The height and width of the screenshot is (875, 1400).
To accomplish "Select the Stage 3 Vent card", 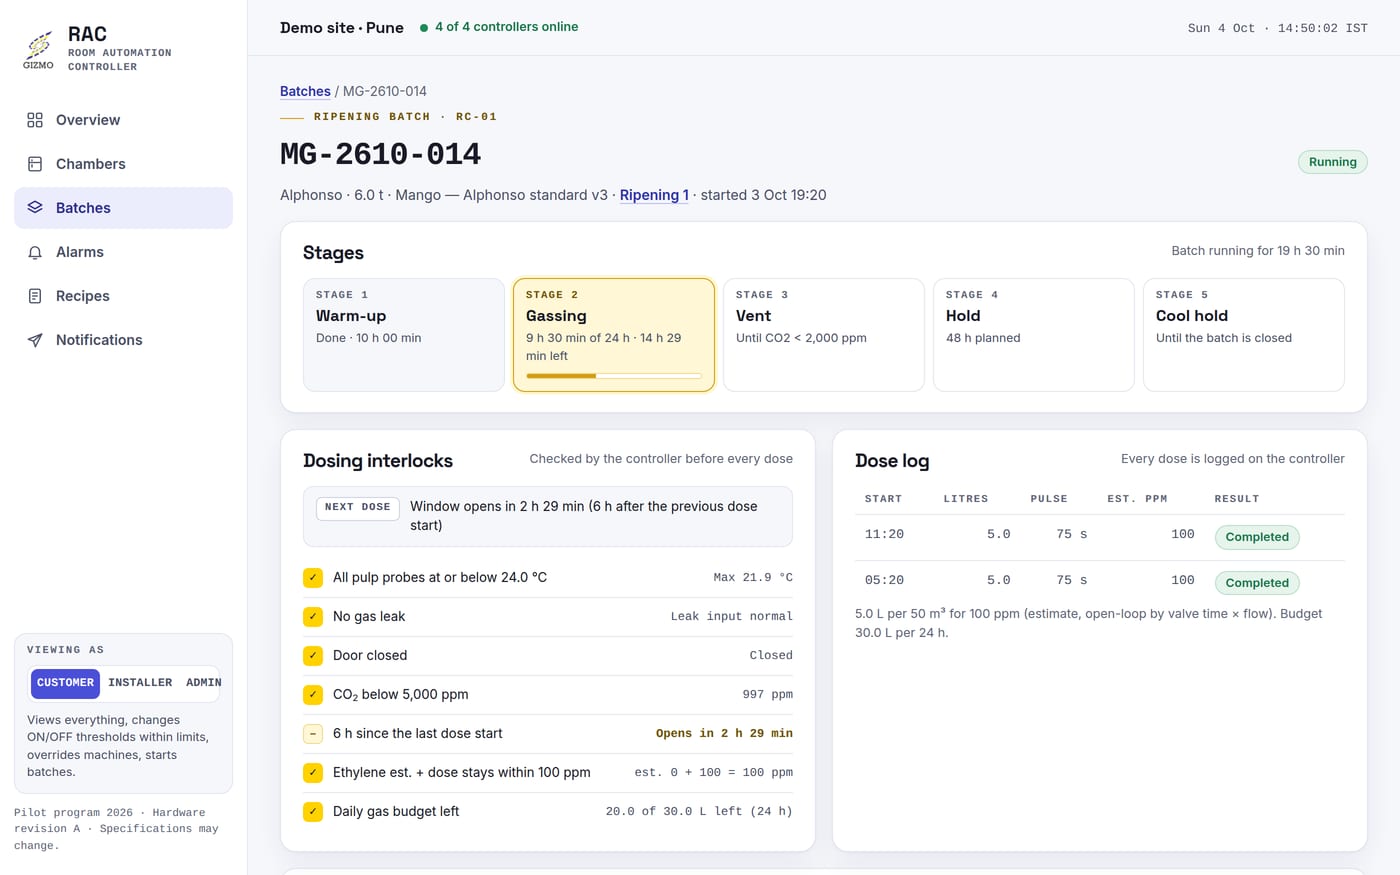I will click(x=824, y=335).
